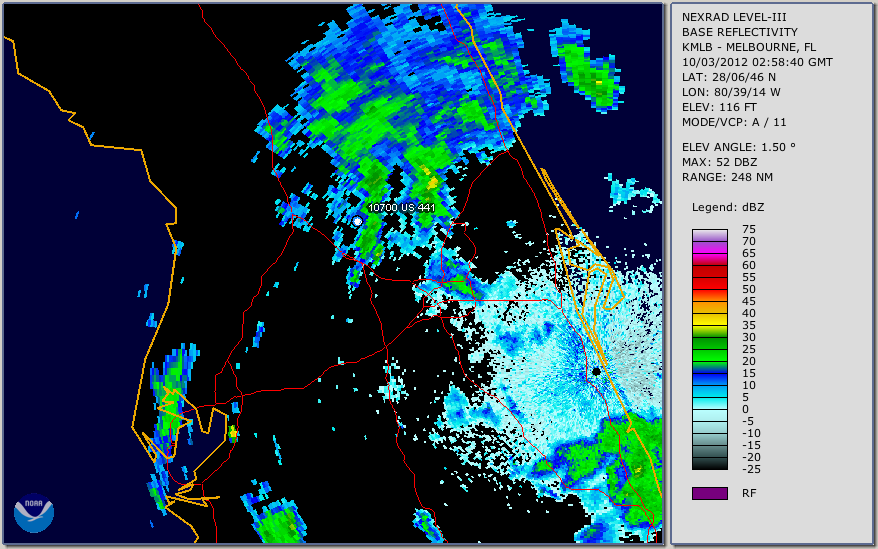Click the magenta 70 dBZ legend band
This screenshot has width=878, height=549.
[x=709, y=247]
